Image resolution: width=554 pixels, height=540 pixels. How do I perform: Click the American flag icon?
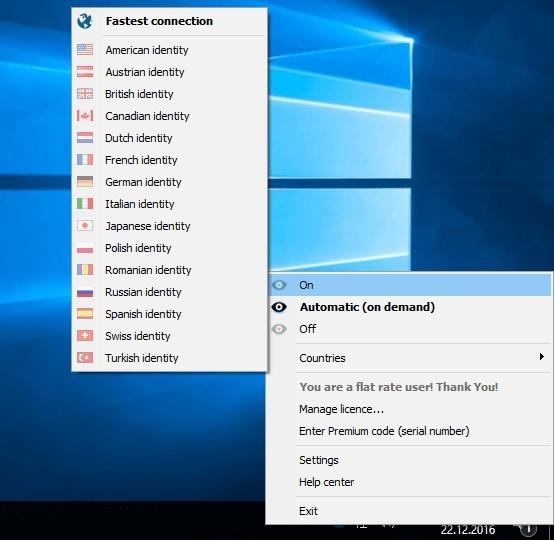click(x=85, y=50)
